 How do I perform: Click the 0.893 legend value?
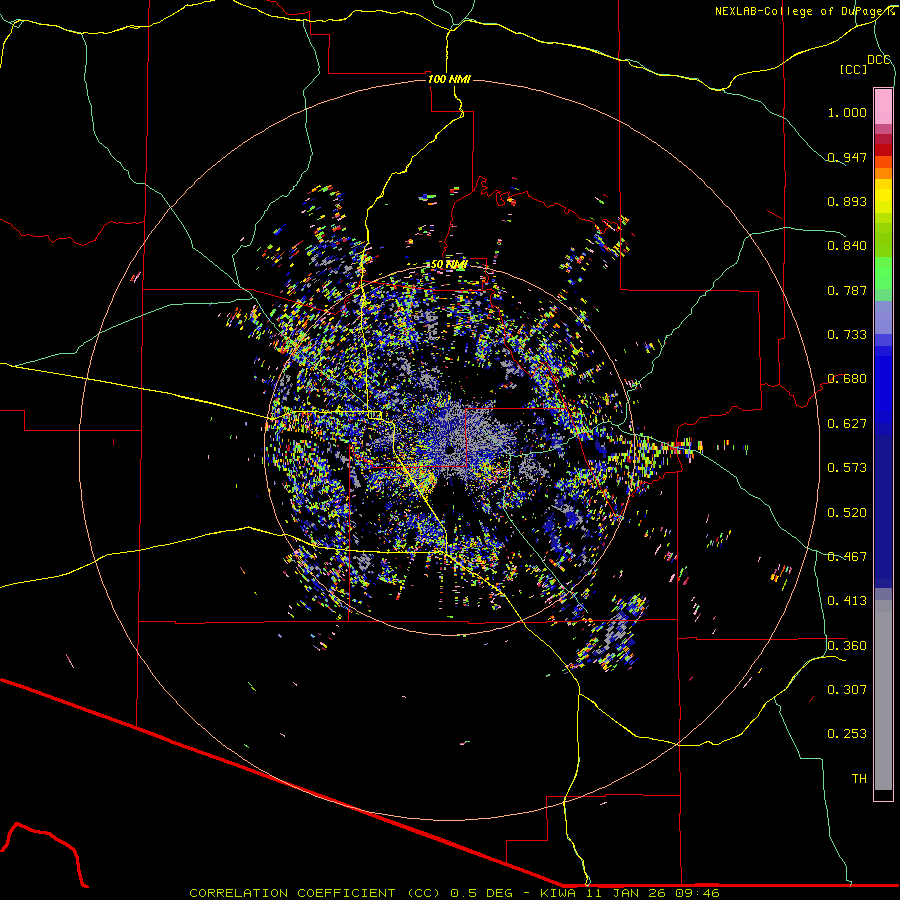[847, 201]
